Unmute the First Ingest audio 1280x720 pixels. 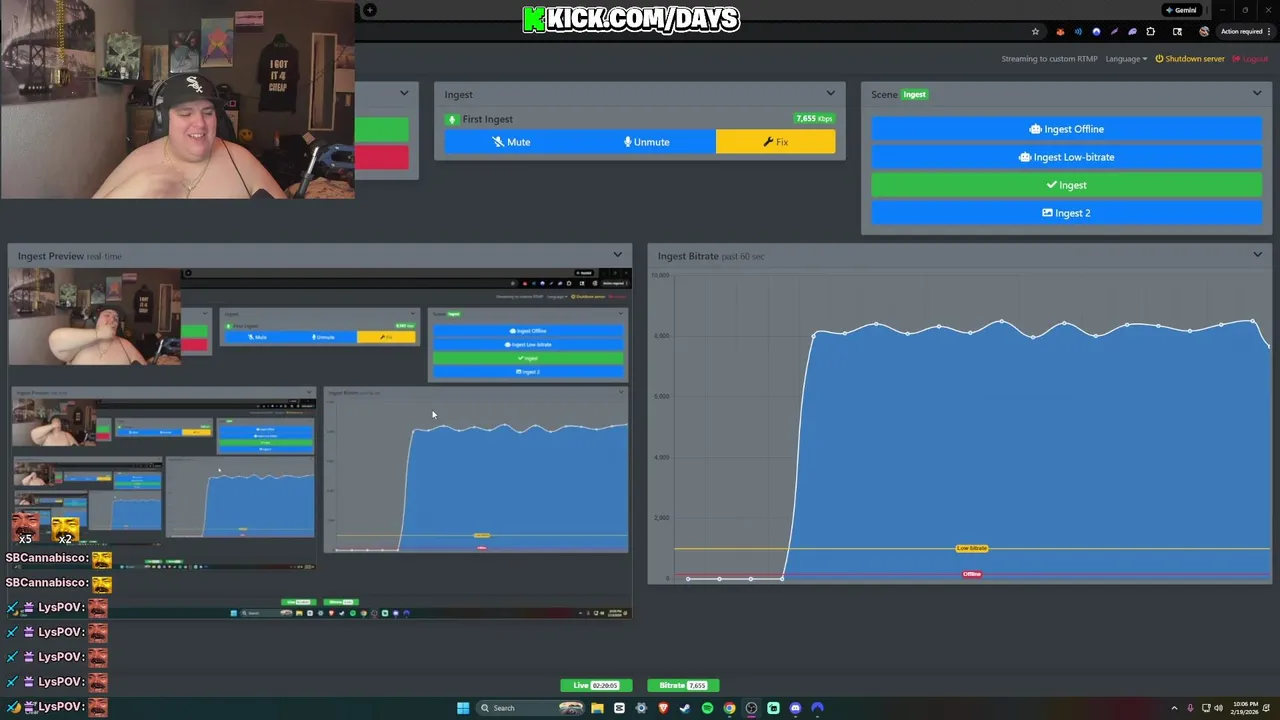pyautogui.click(x=647, y=142)
